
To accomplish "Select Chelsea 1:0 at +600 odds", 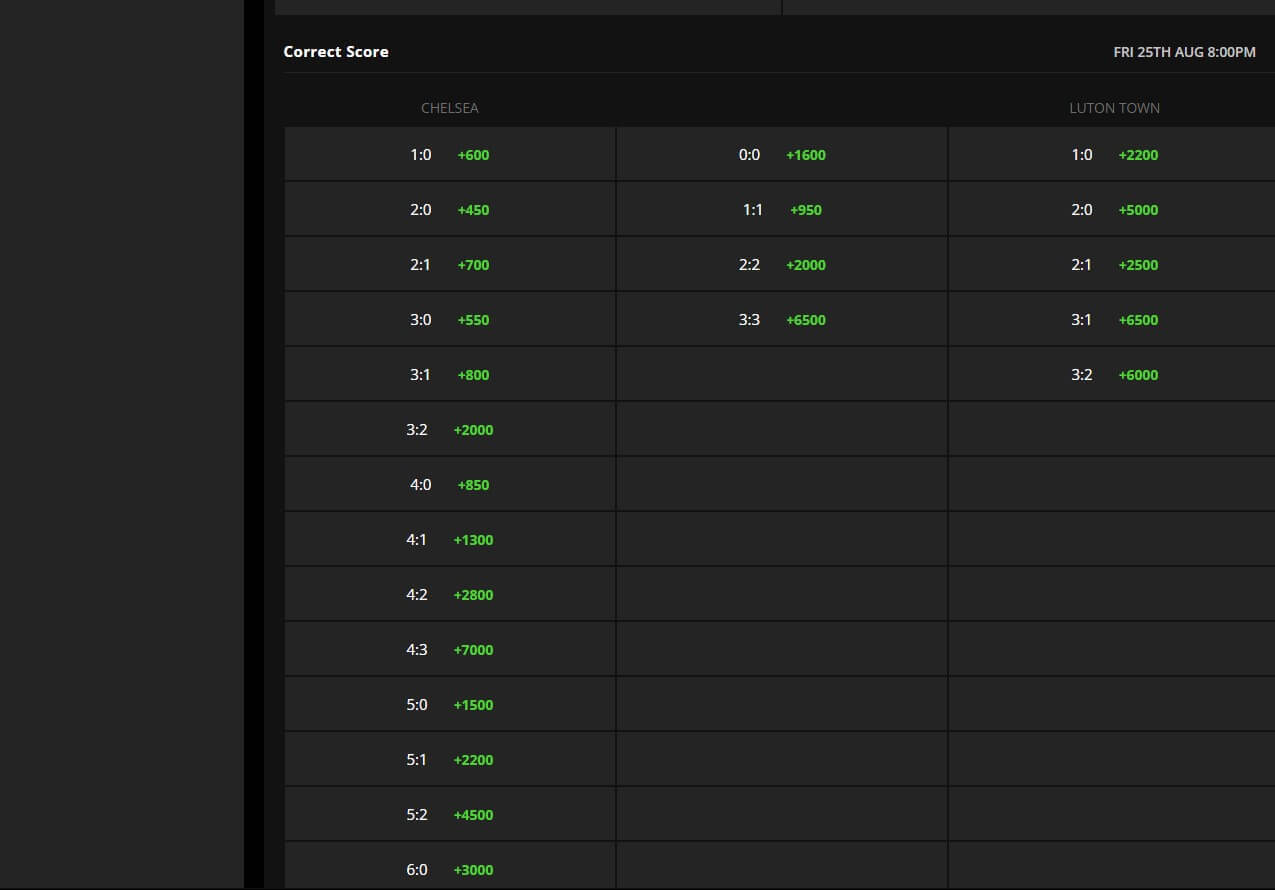I will tap(450, 155).
